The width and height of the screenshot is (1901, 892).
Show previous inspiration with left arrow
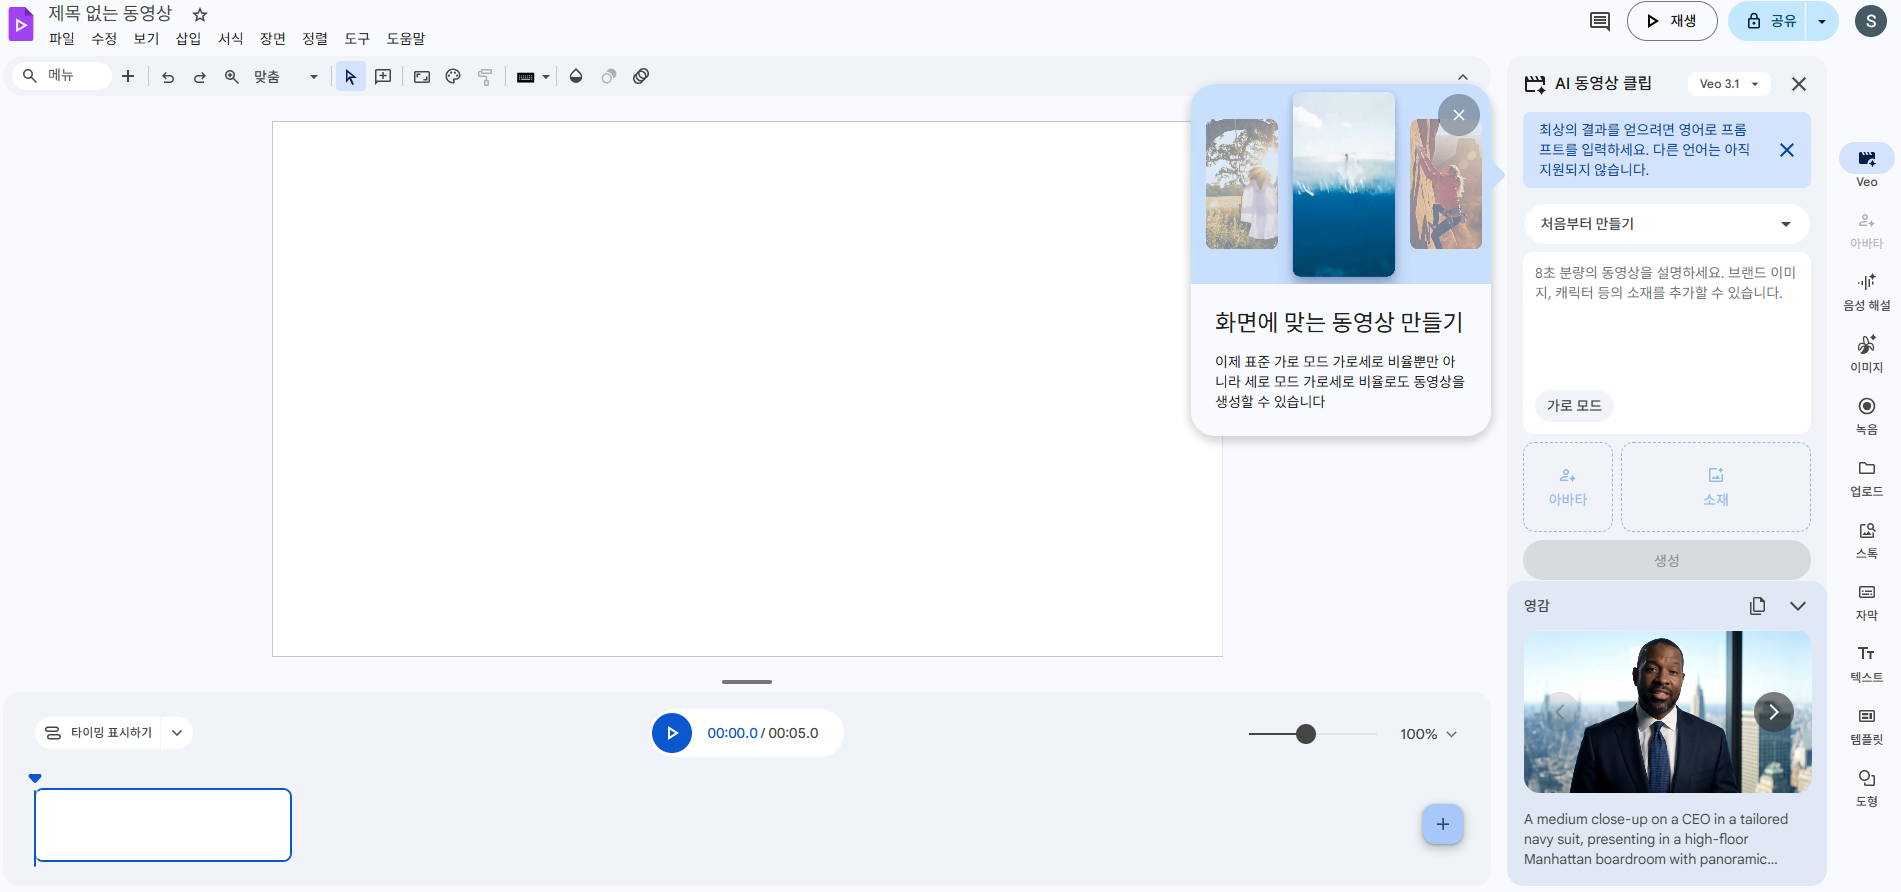1561,712
